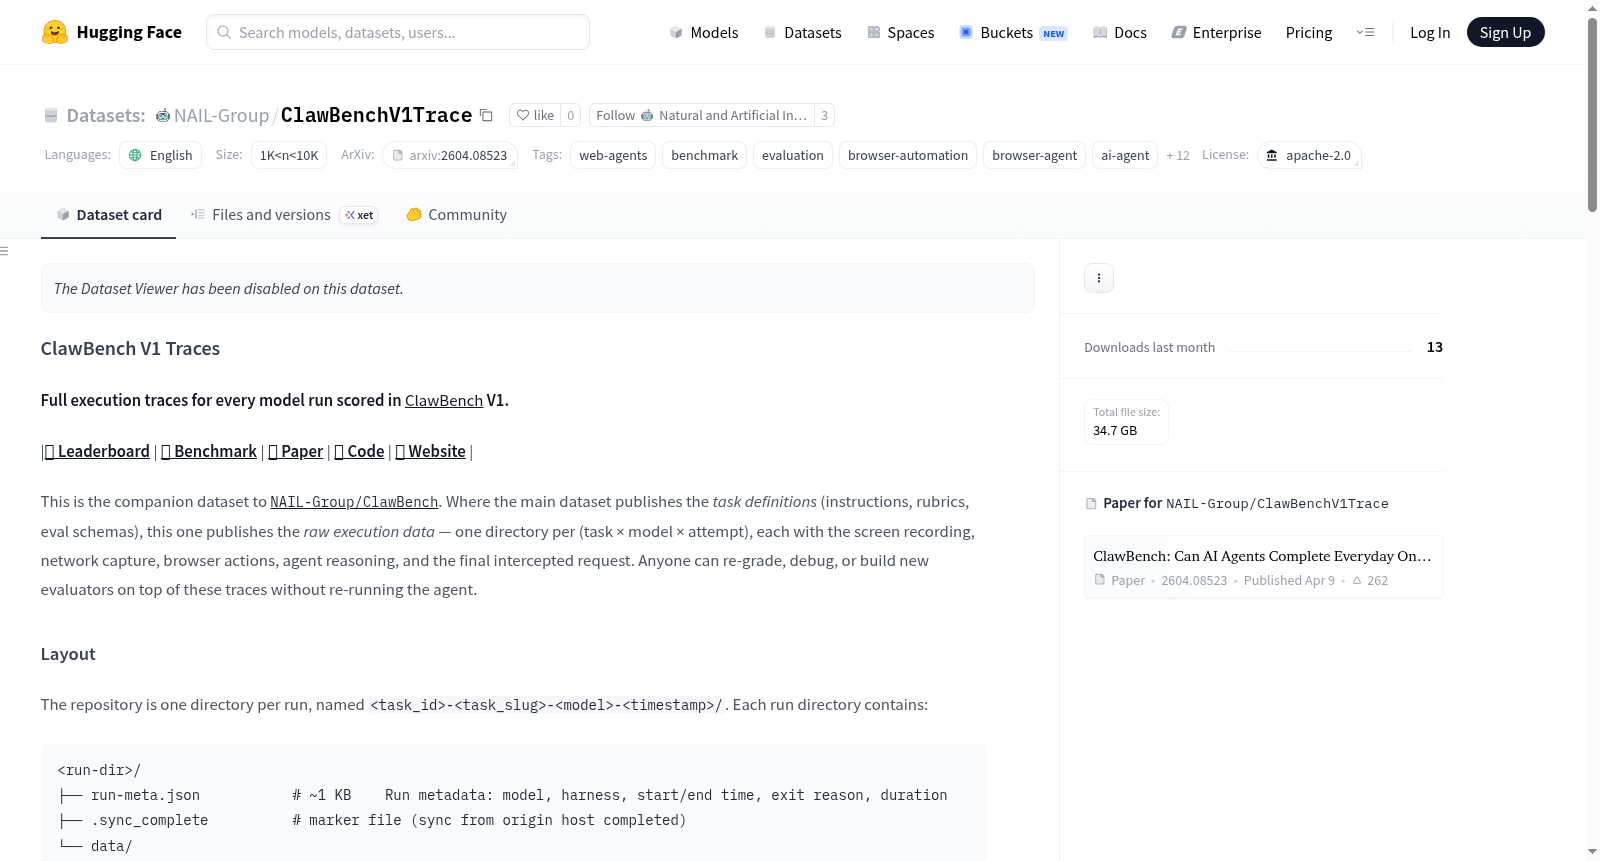Open the Website link

click(x=430, y=451)
